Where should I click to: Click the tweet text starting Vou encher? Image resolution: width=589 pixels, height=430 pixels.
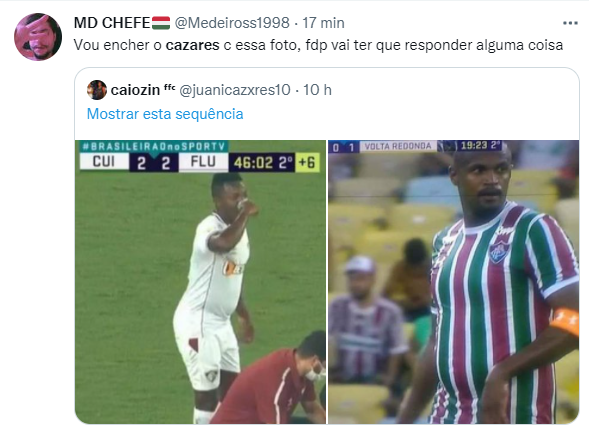click(x=318, y=45)
